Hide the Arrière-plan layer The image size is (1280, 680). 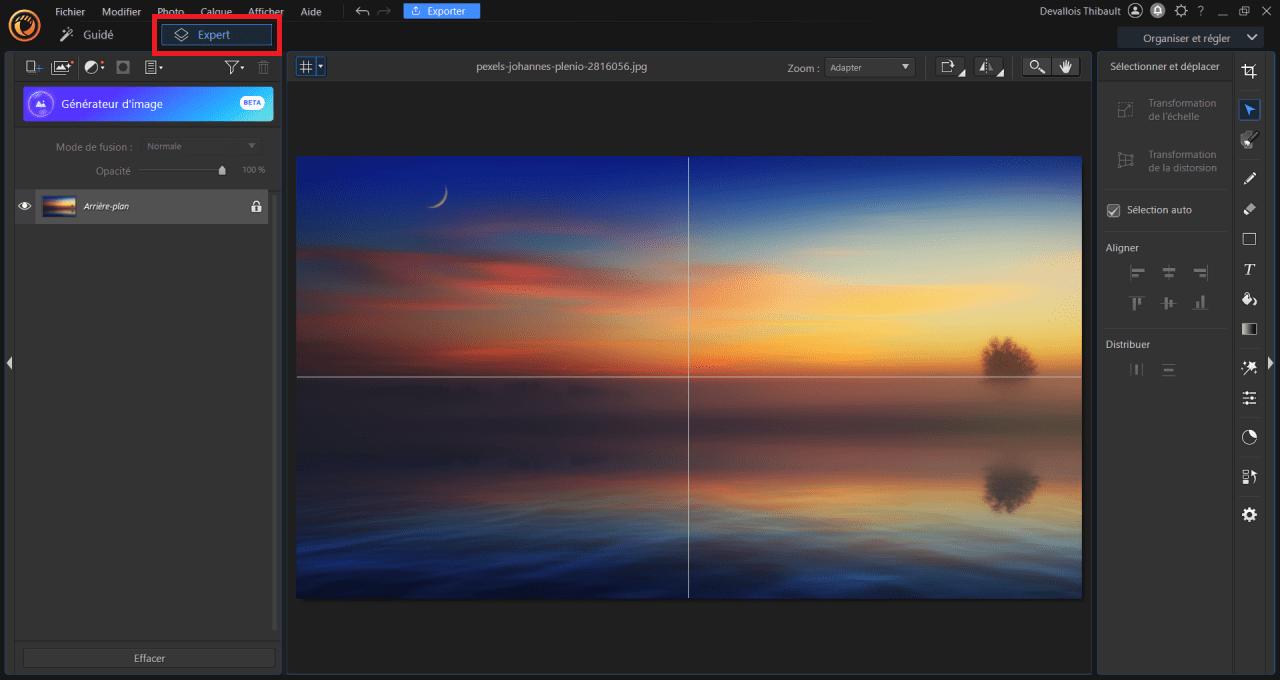pyautogui.click(x=25, y=207)
